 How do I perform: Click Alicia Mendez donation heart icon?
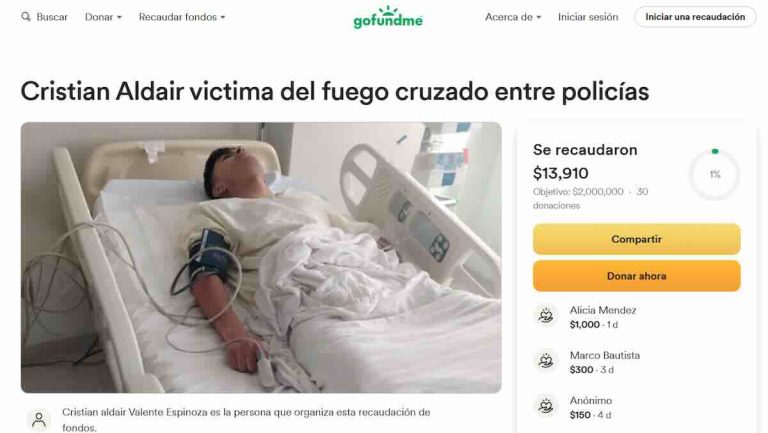(x=546, y=316)
